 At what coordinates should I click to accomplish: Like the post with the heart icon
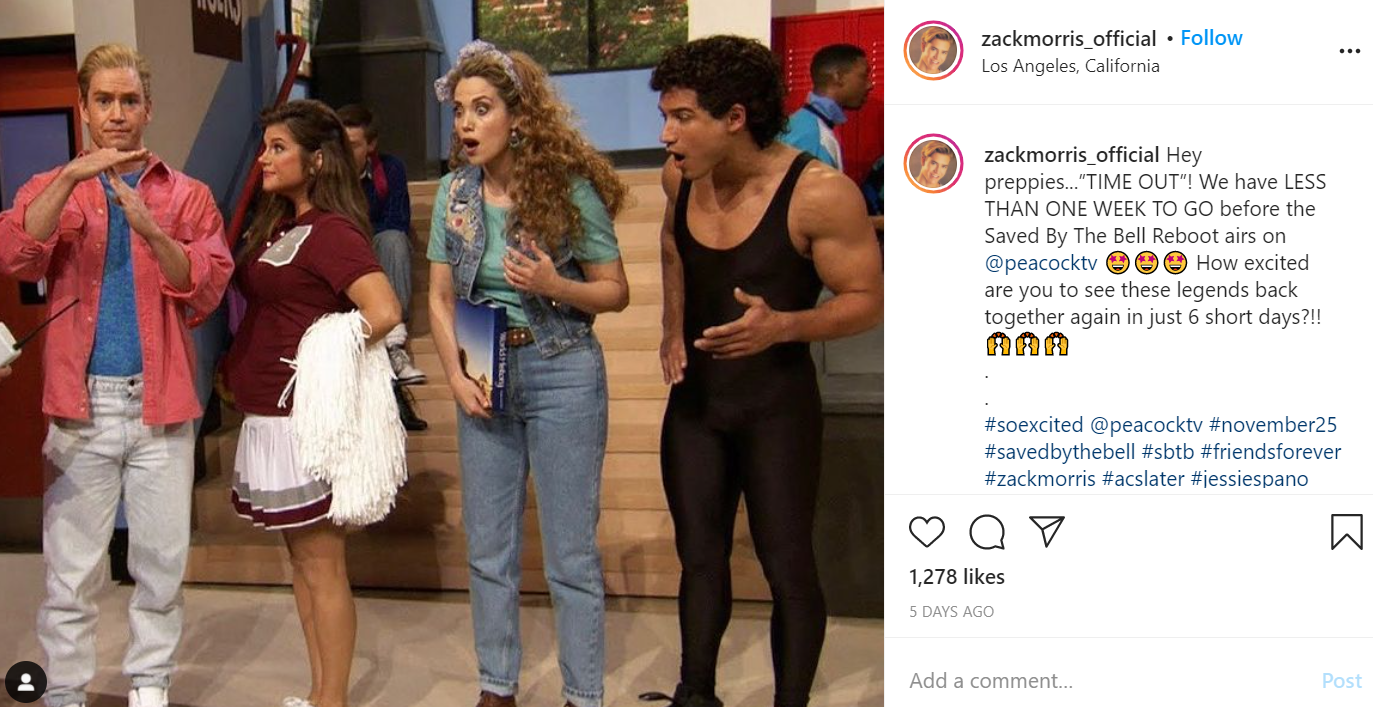pos(927,532)
